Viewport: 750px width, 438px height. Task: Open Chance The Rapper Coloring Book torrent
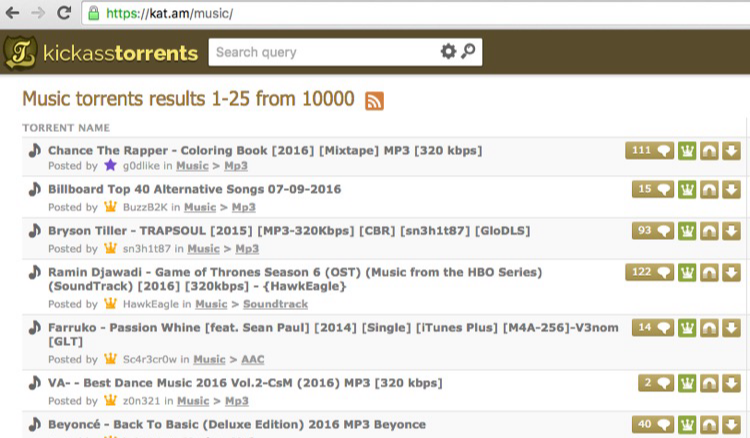pyautogui.click(x=265, y=150)
